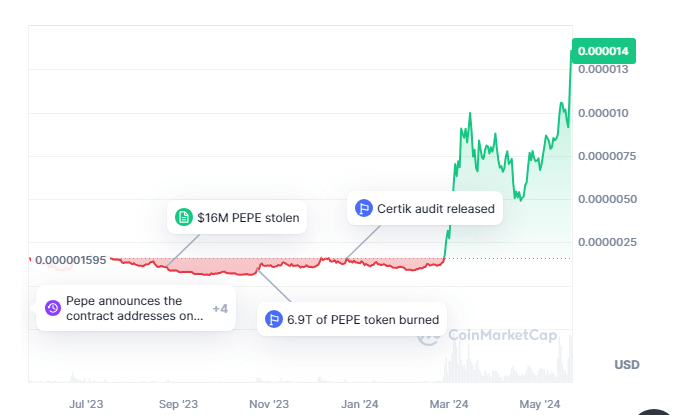Click the USD currency label

pyautogui.click(x=626, y=365)
